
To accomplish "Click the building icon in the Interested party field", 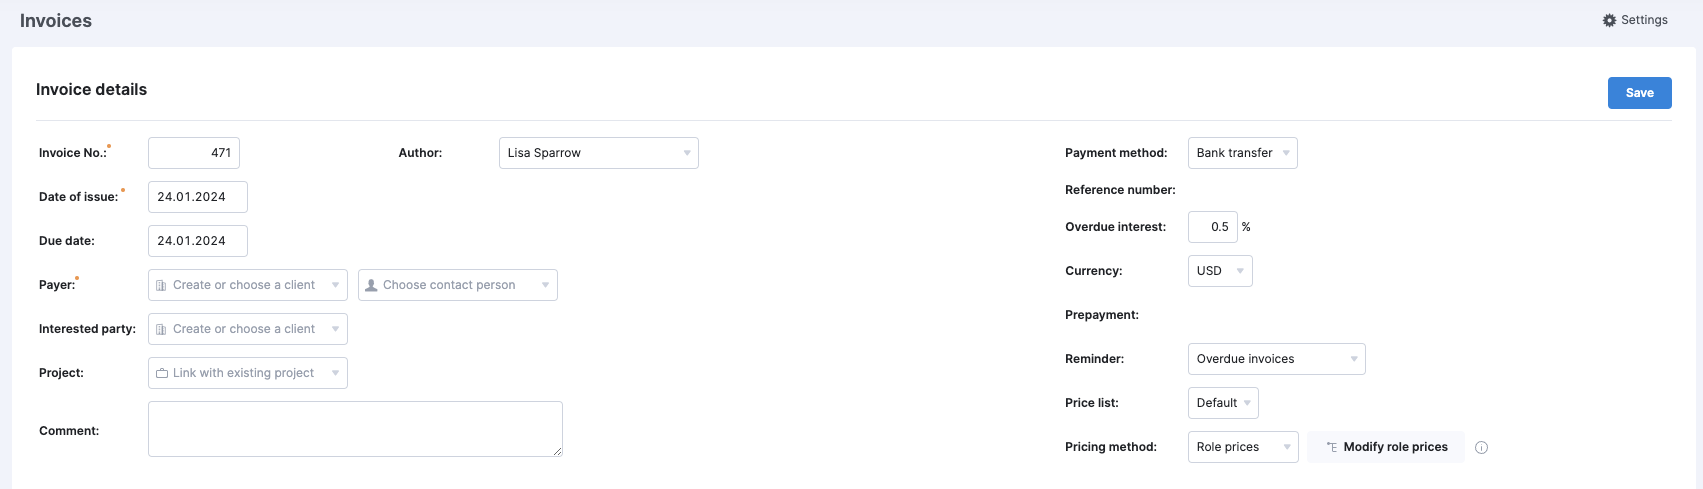I will pos(161,330).
